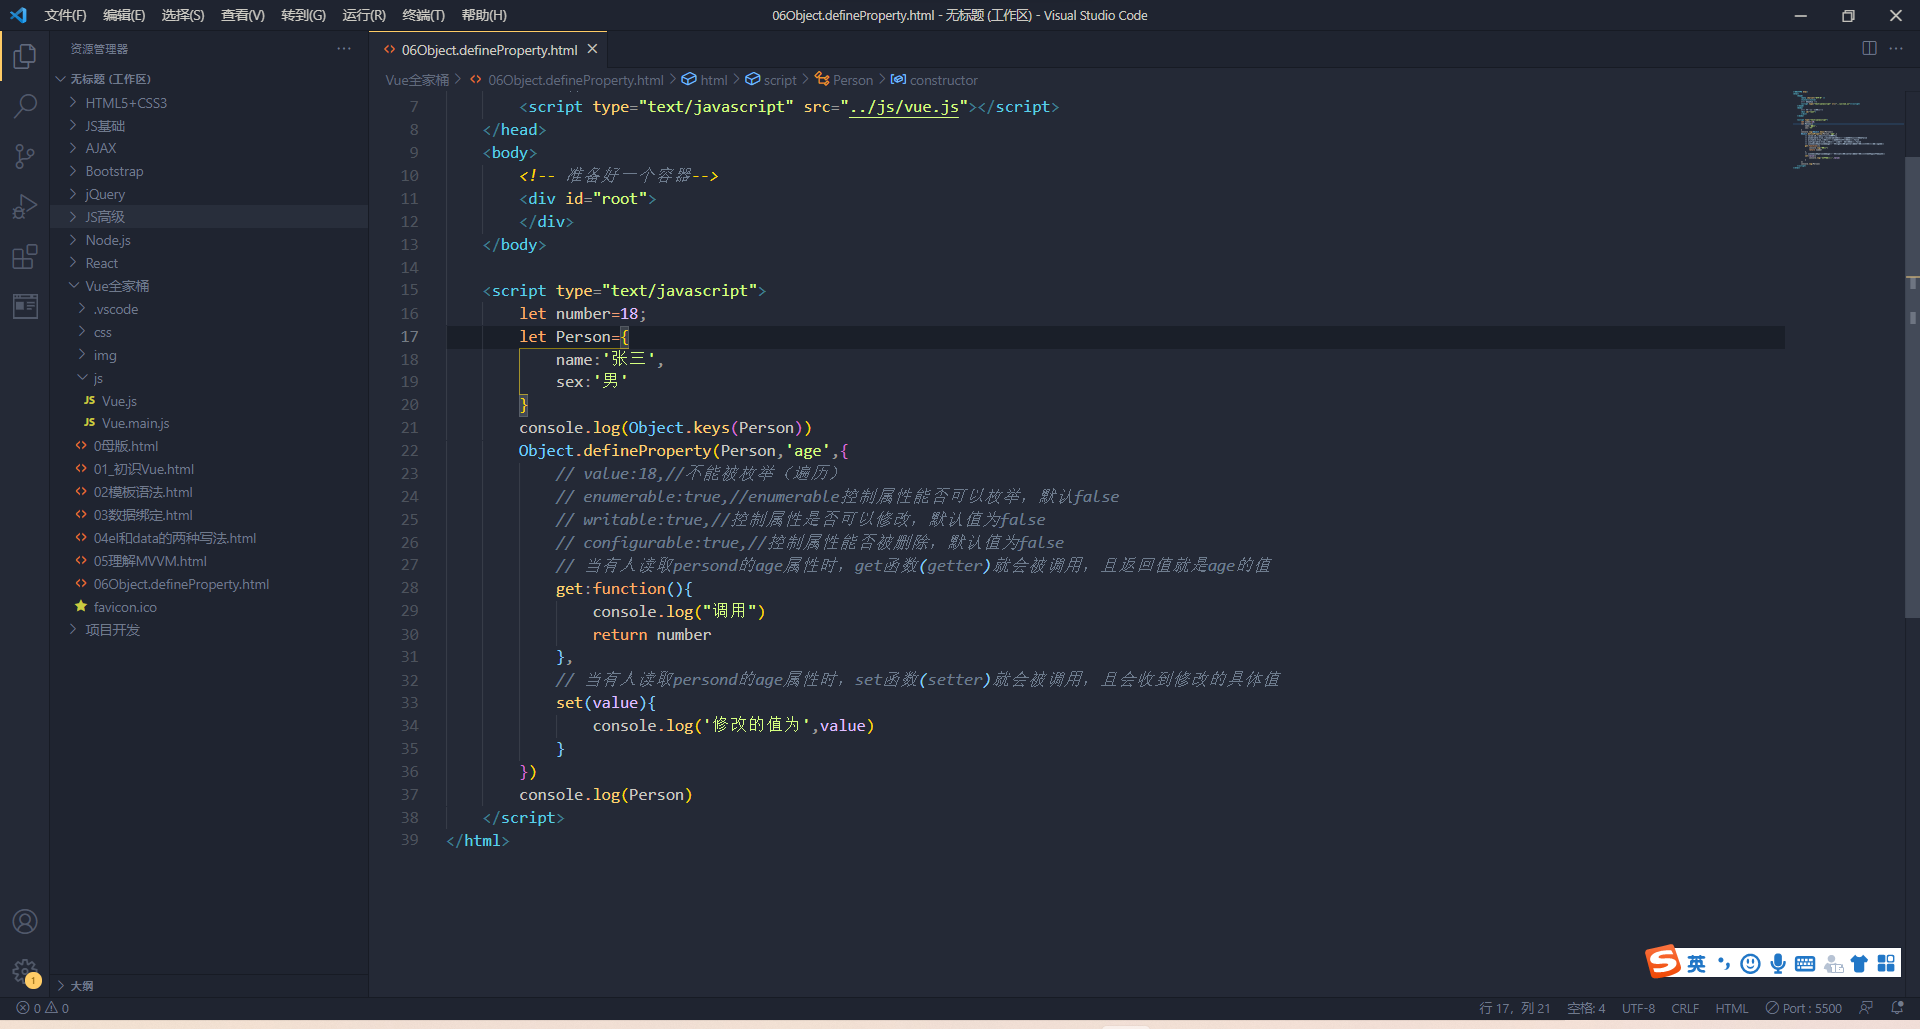Click the notifications bell in status bar
Viewport: 1920px width, 1029px height.
coord(1896,1008)
